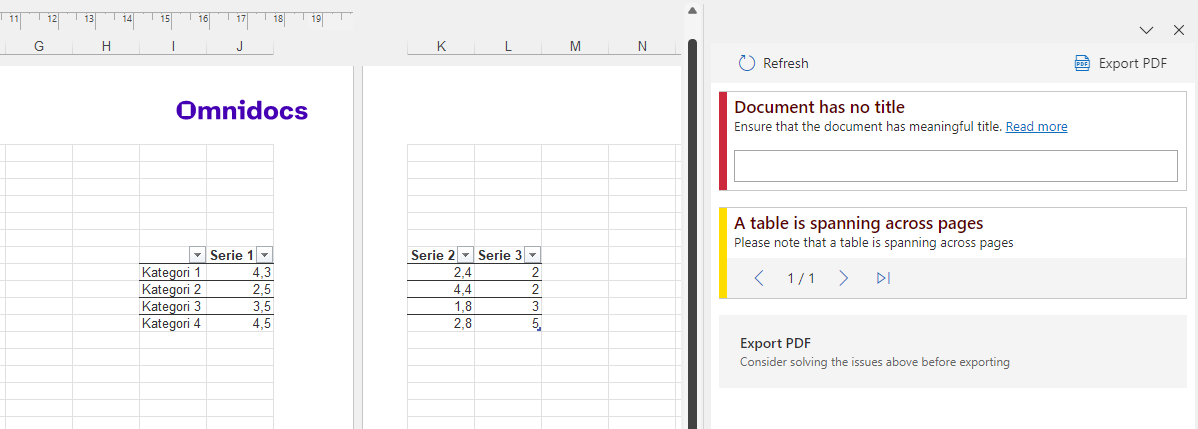This screenshot has width=1198, height=429.
Task: Click the Serie 1 header cell
Action: coord(240,255)
